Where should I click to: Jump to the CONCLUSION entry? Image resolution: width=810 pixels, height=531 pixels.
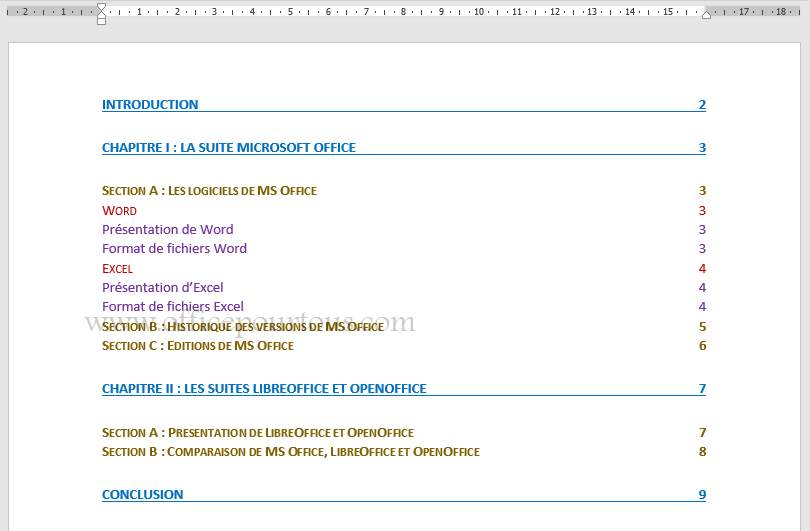tap(143, 495)
